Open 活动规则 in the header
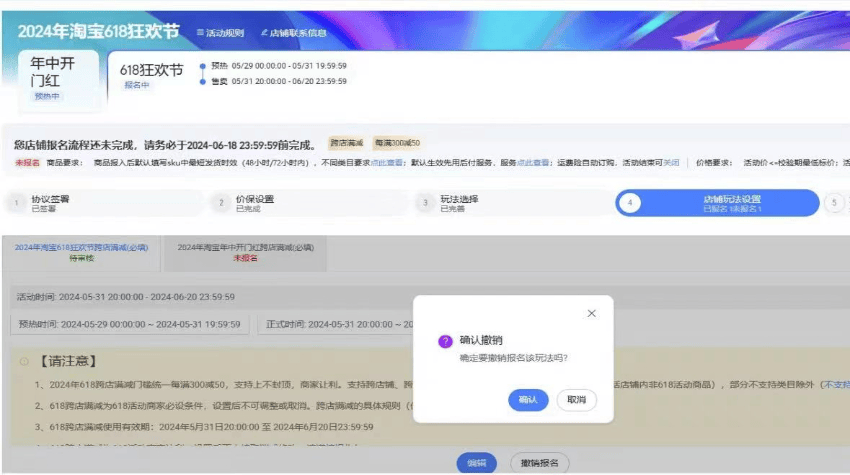The width and height of the screenshot is (850, 475). tap(221, 33)
